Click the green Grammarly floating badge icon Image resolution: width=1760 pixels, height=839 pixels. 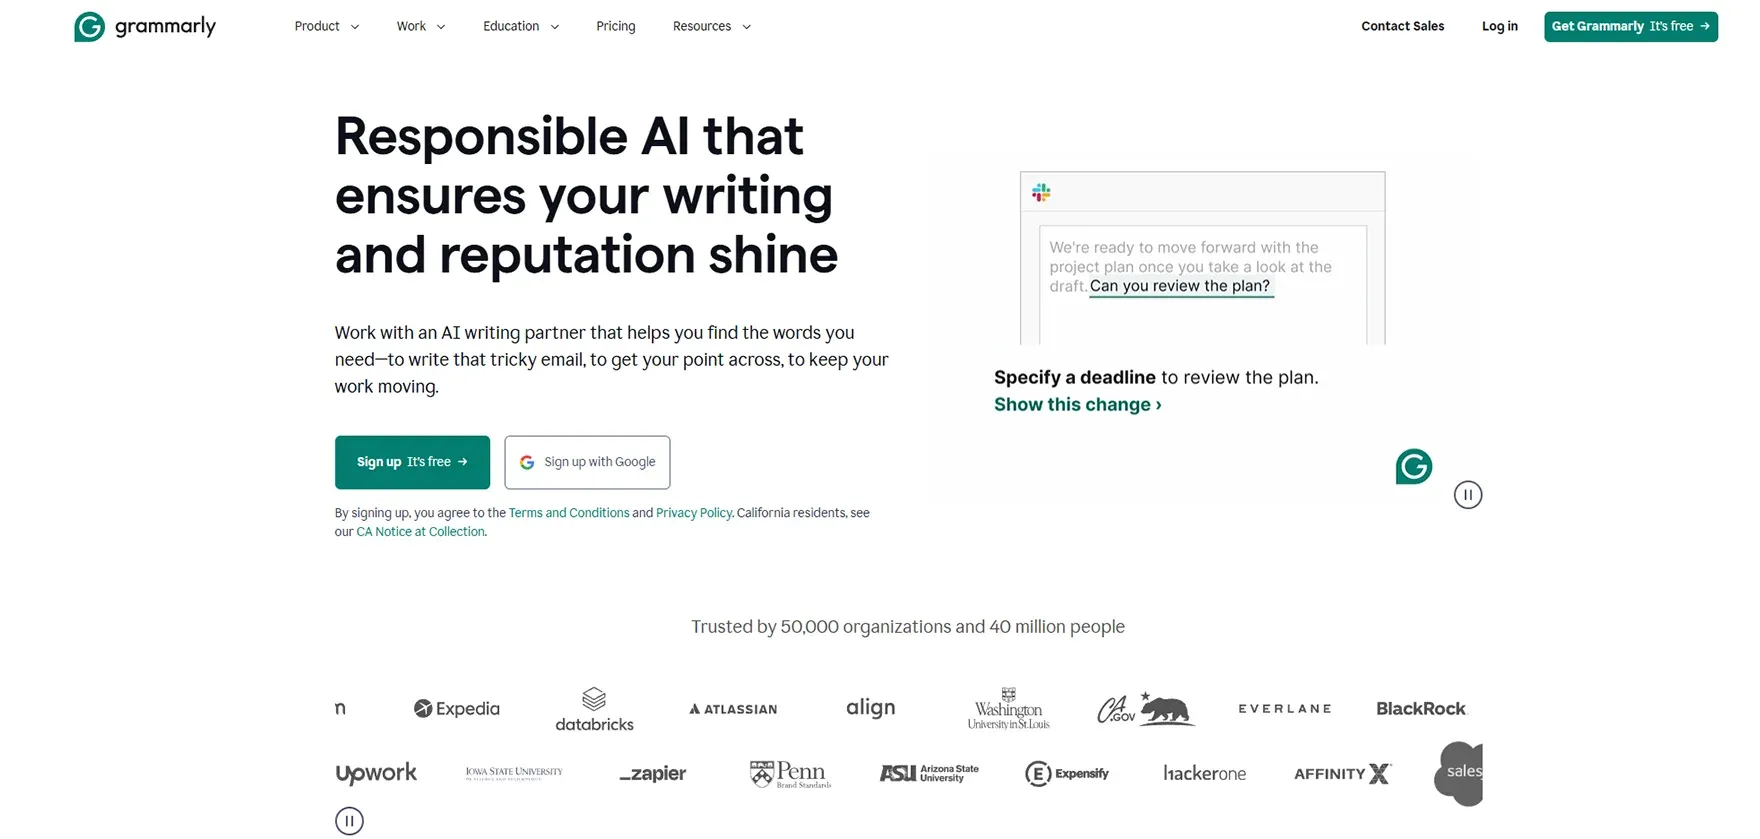pos(1413,466)
